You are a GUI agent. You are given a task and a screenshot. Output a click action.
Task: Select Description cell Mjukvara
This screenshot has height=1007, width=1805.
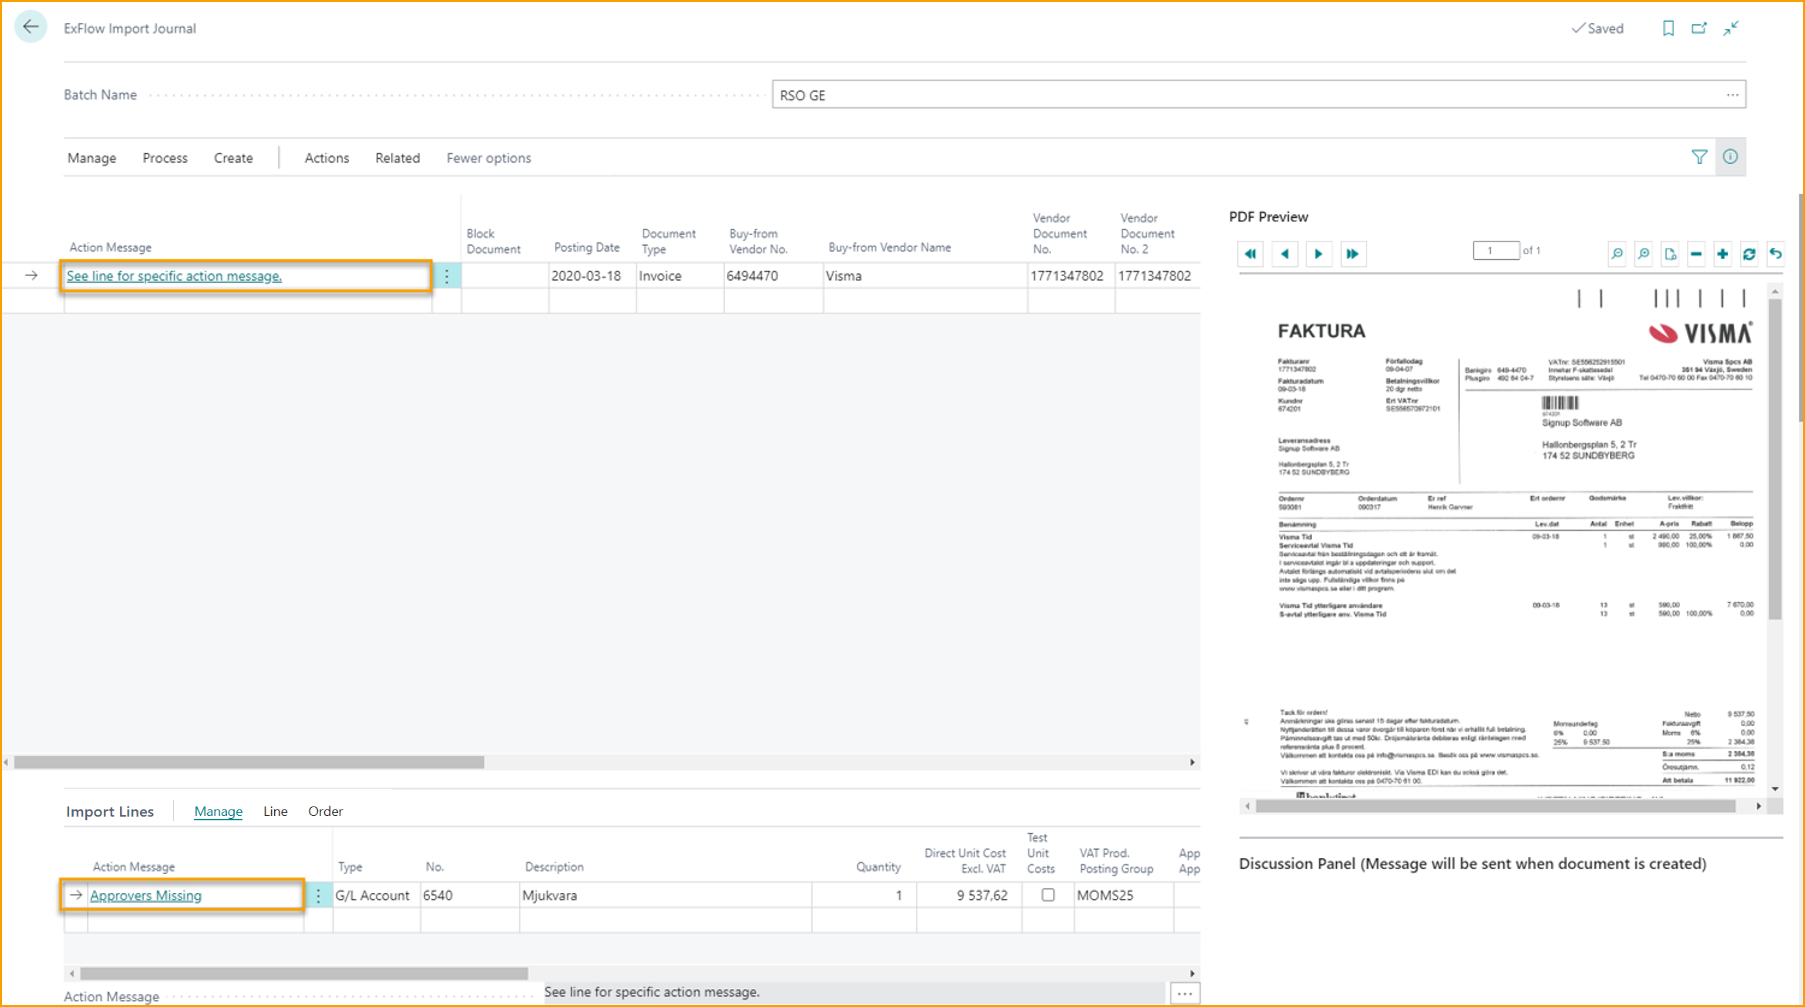coord(665,896)
